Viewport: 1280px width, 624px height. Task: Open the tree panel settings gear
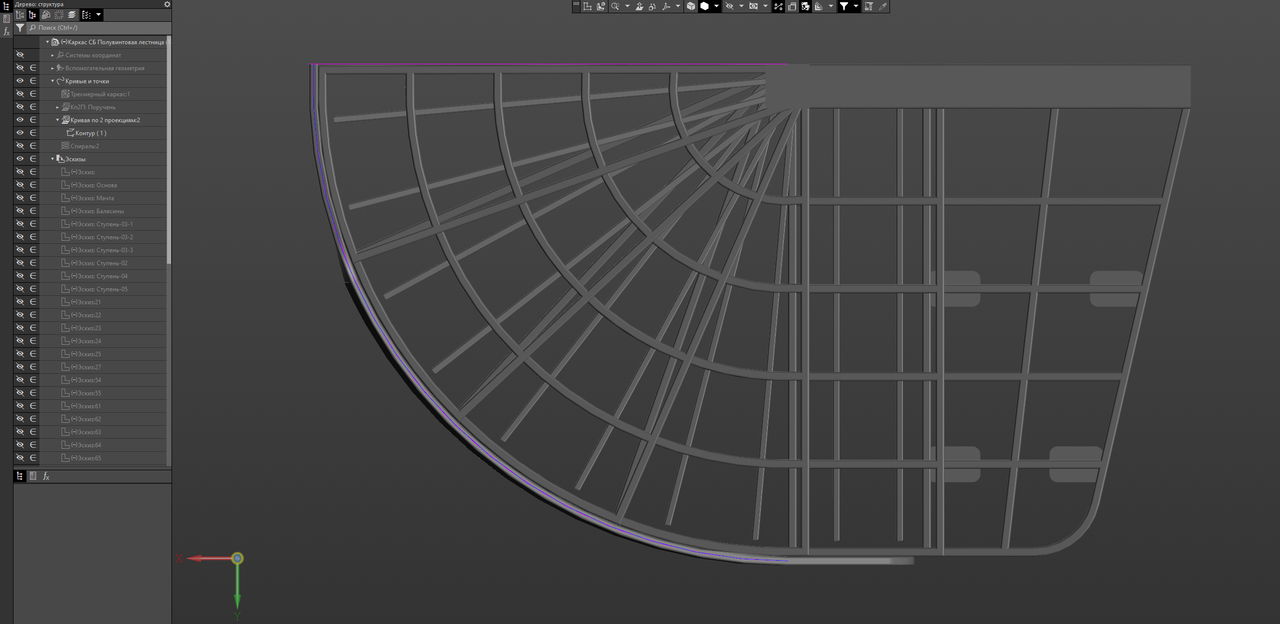click(167, 4)
